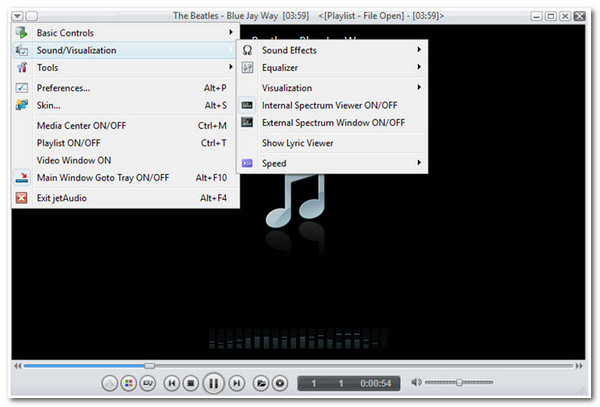Expand the Tools submenu arrow
Image resolution: width=600 pixels, height=407 pixels.
tap(231, 67)
